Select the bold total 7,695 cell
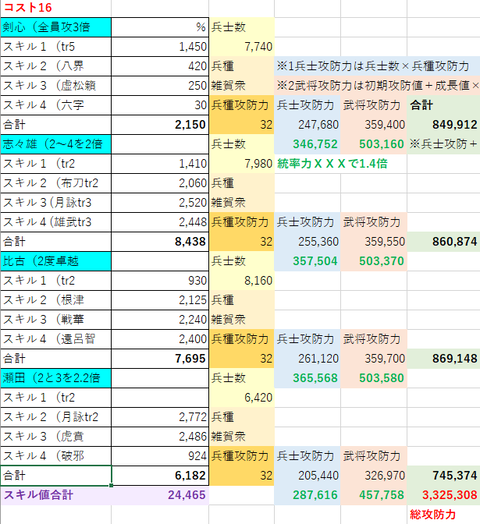The height and width of the screenshot is (524, 480). [x=160, y=359]
